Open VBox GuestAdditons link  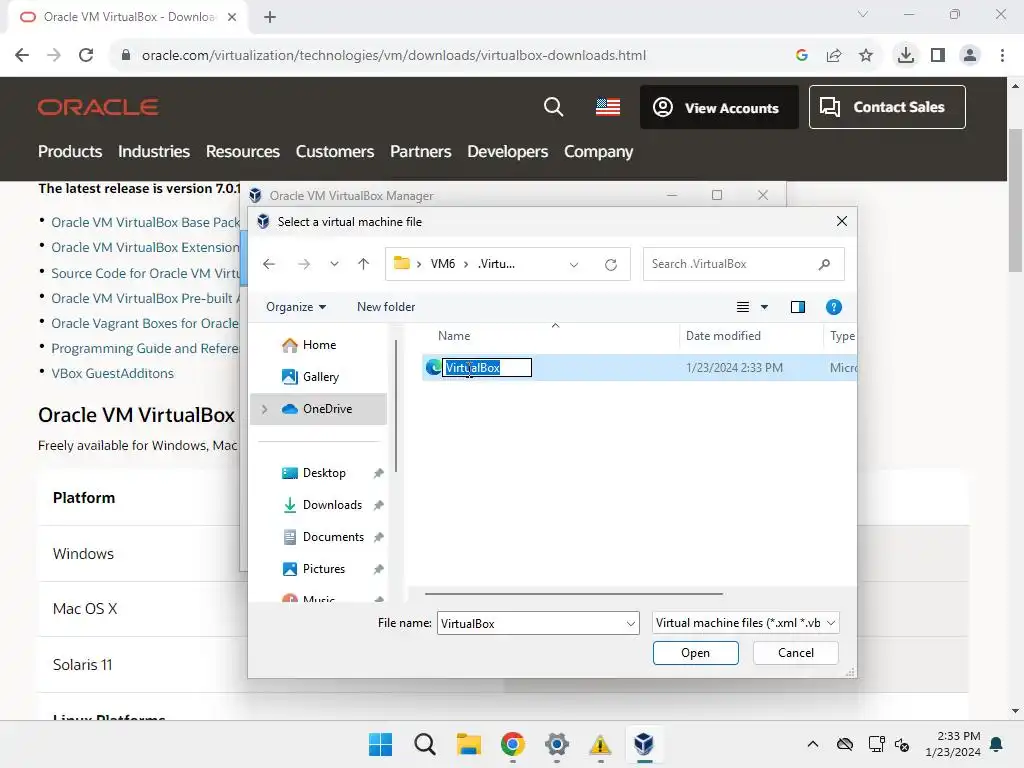(x=112, y=374)
